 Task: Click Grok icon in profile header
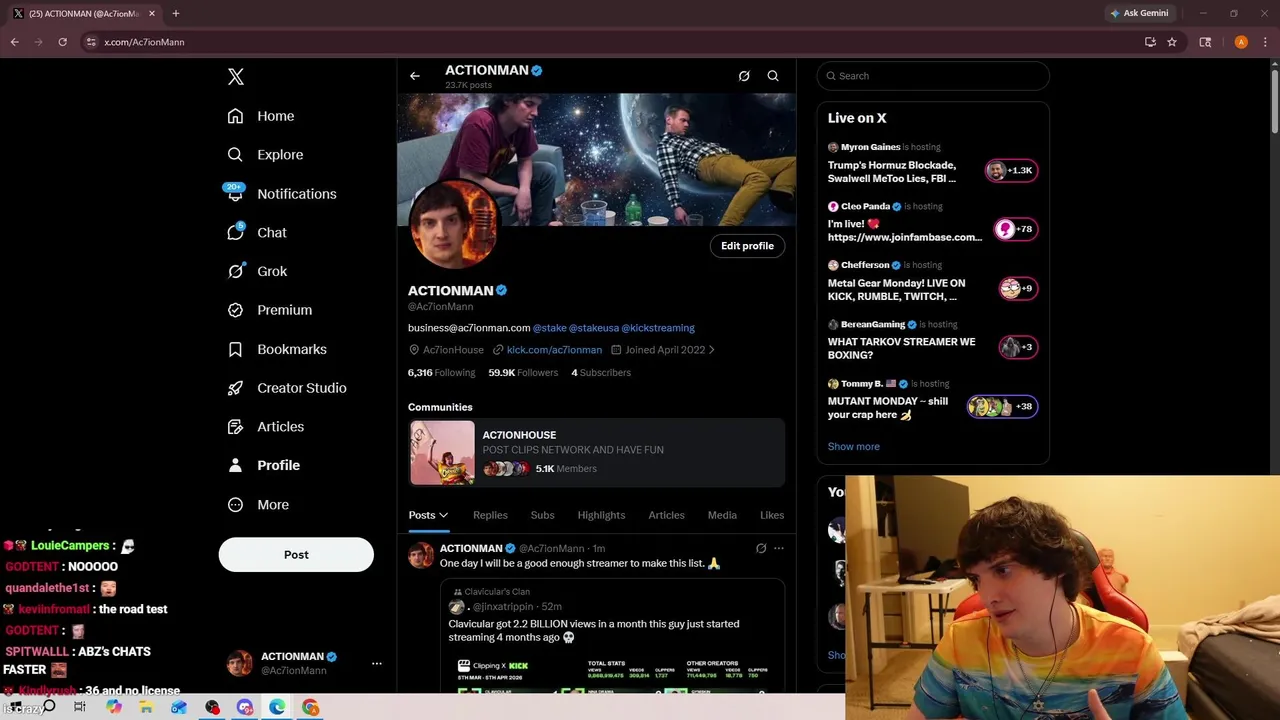pos(744,76)
